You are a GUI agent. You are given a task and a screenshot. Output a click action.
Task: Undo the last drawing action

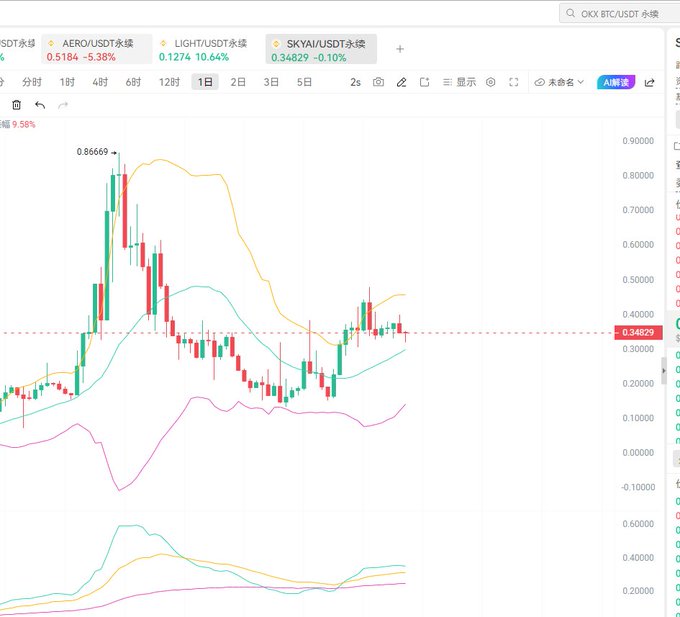(x=40, y=105)
